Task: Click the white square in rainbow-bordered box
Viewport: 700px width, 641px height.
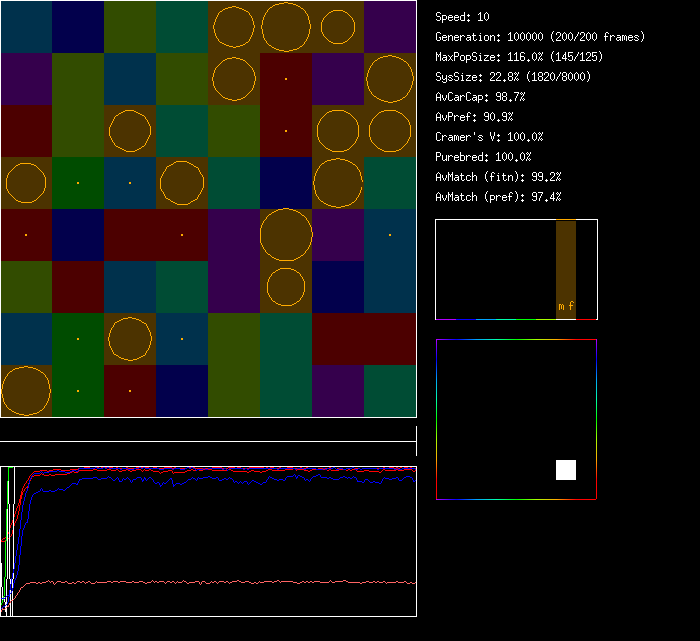Action: 566,470
